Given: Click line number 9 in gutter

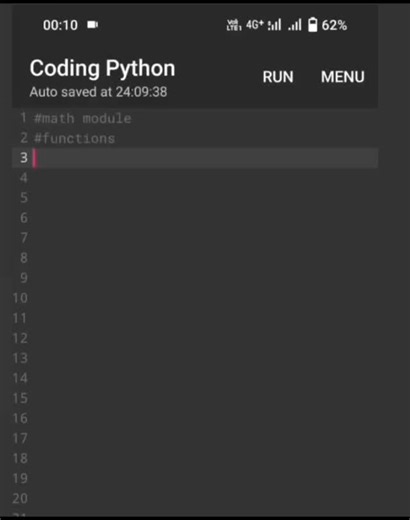Looking at the screenshot, I should pyautogui.click(x=23, y=278).
